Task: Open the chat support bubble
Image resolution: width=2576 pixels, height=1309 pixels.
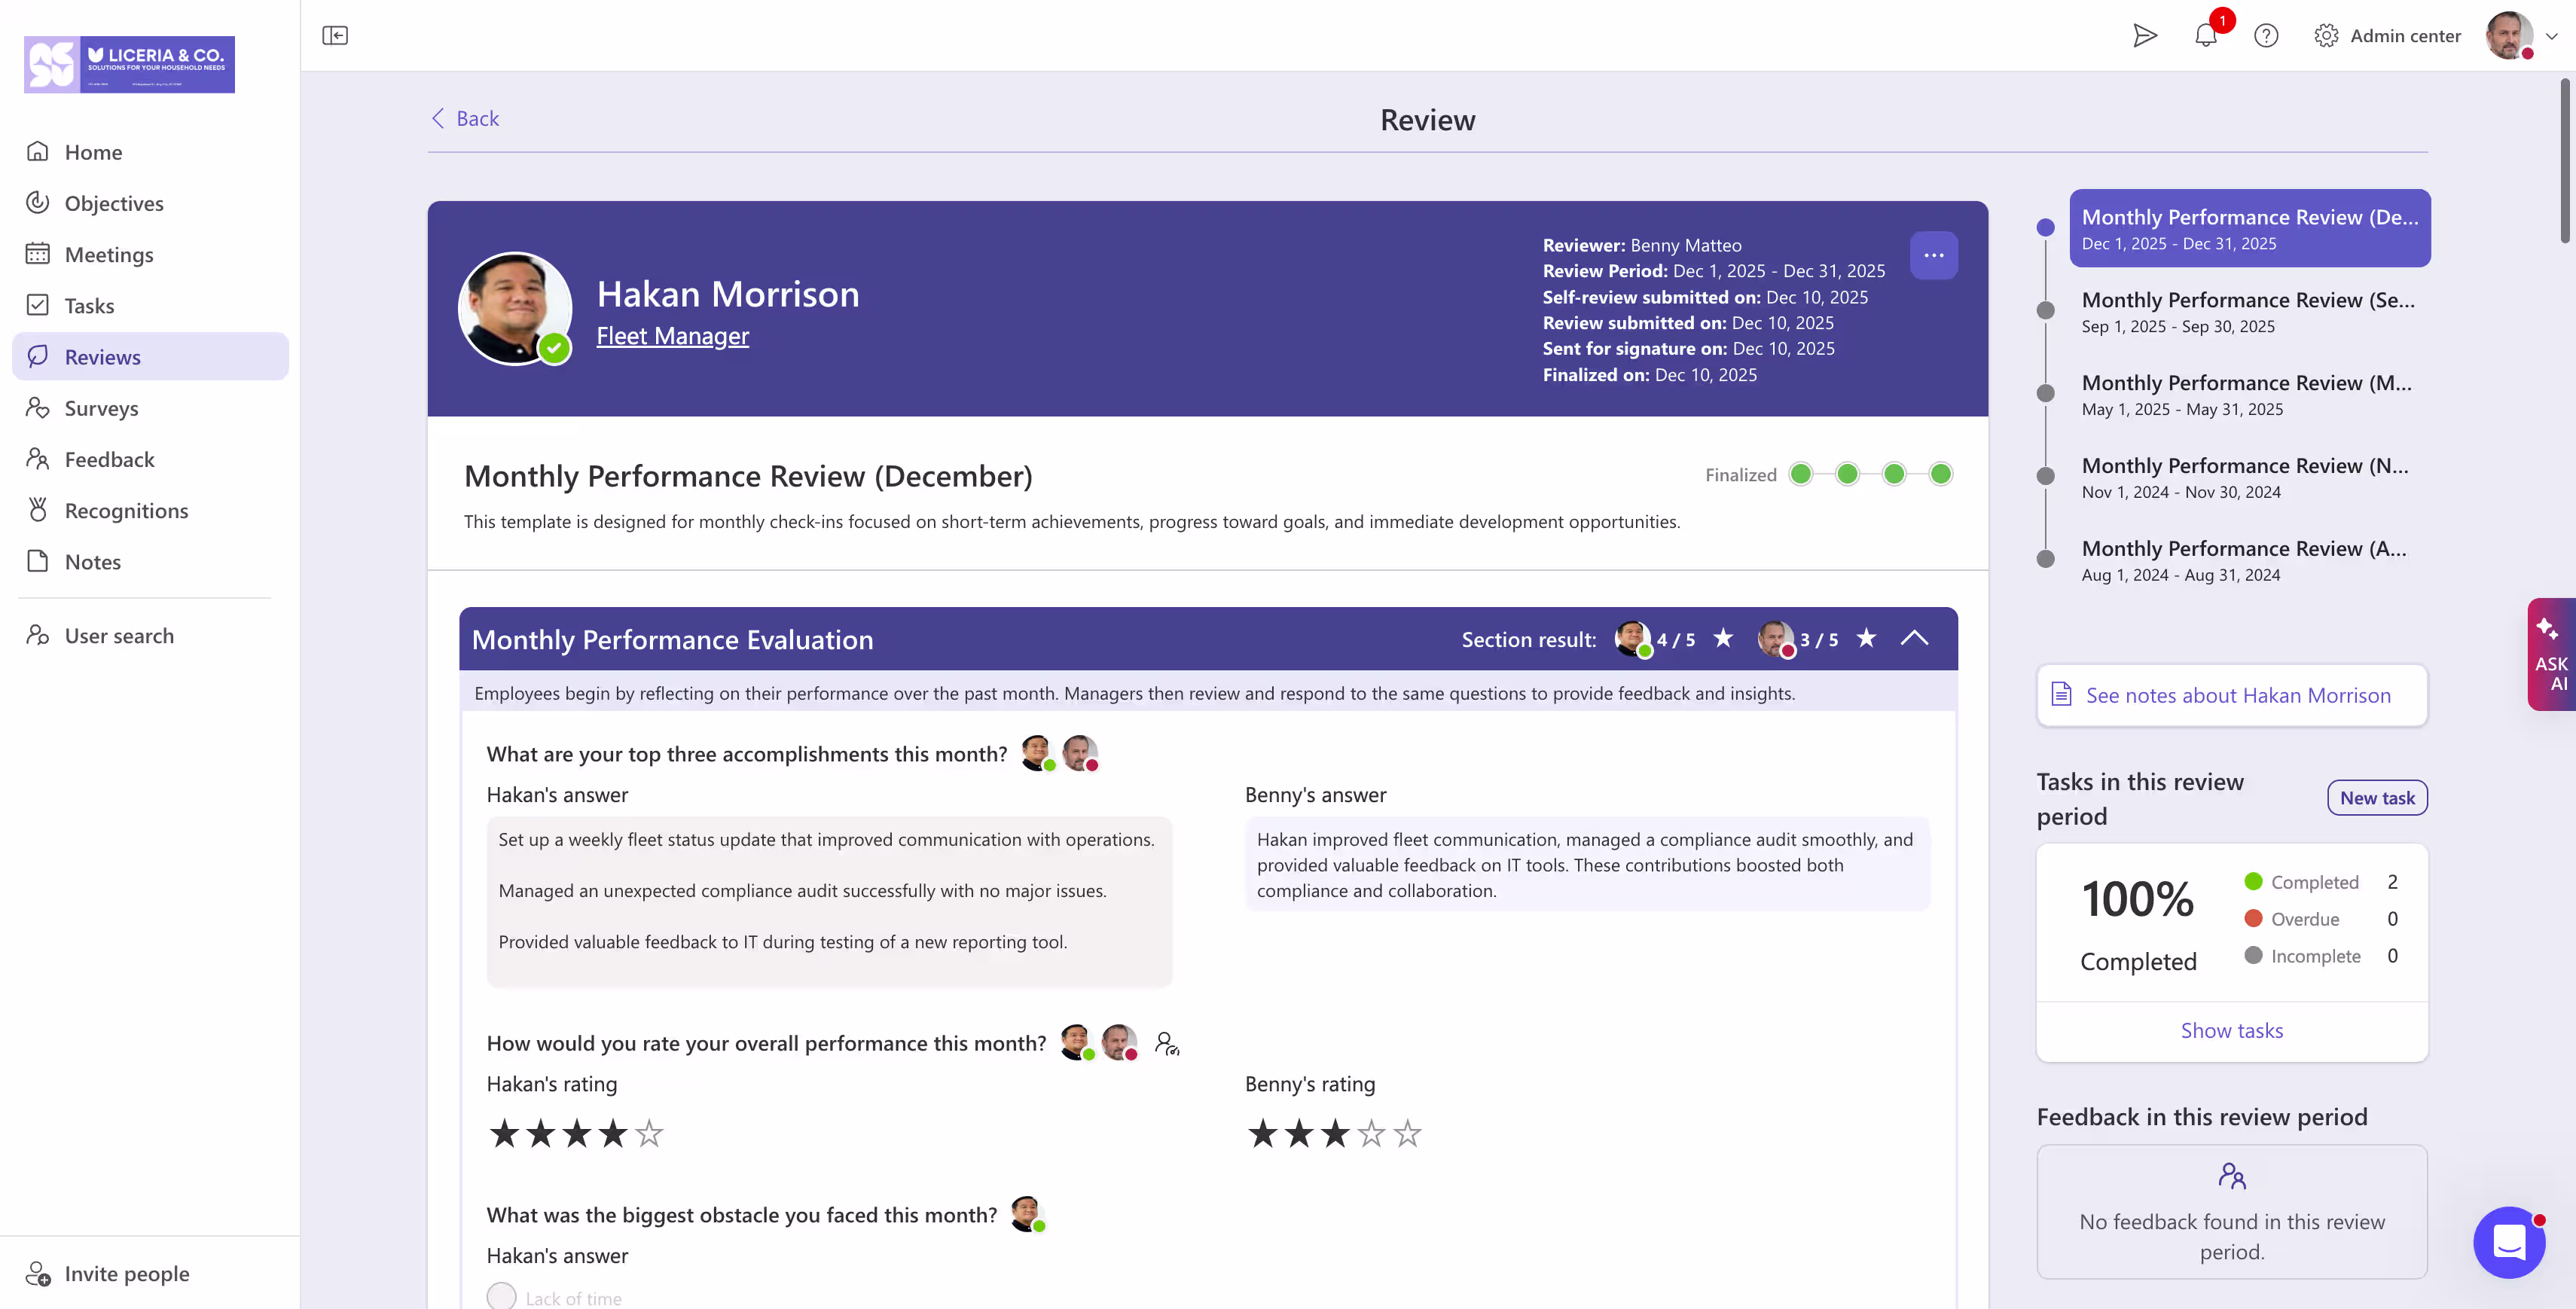Action: [2509, 1242]
